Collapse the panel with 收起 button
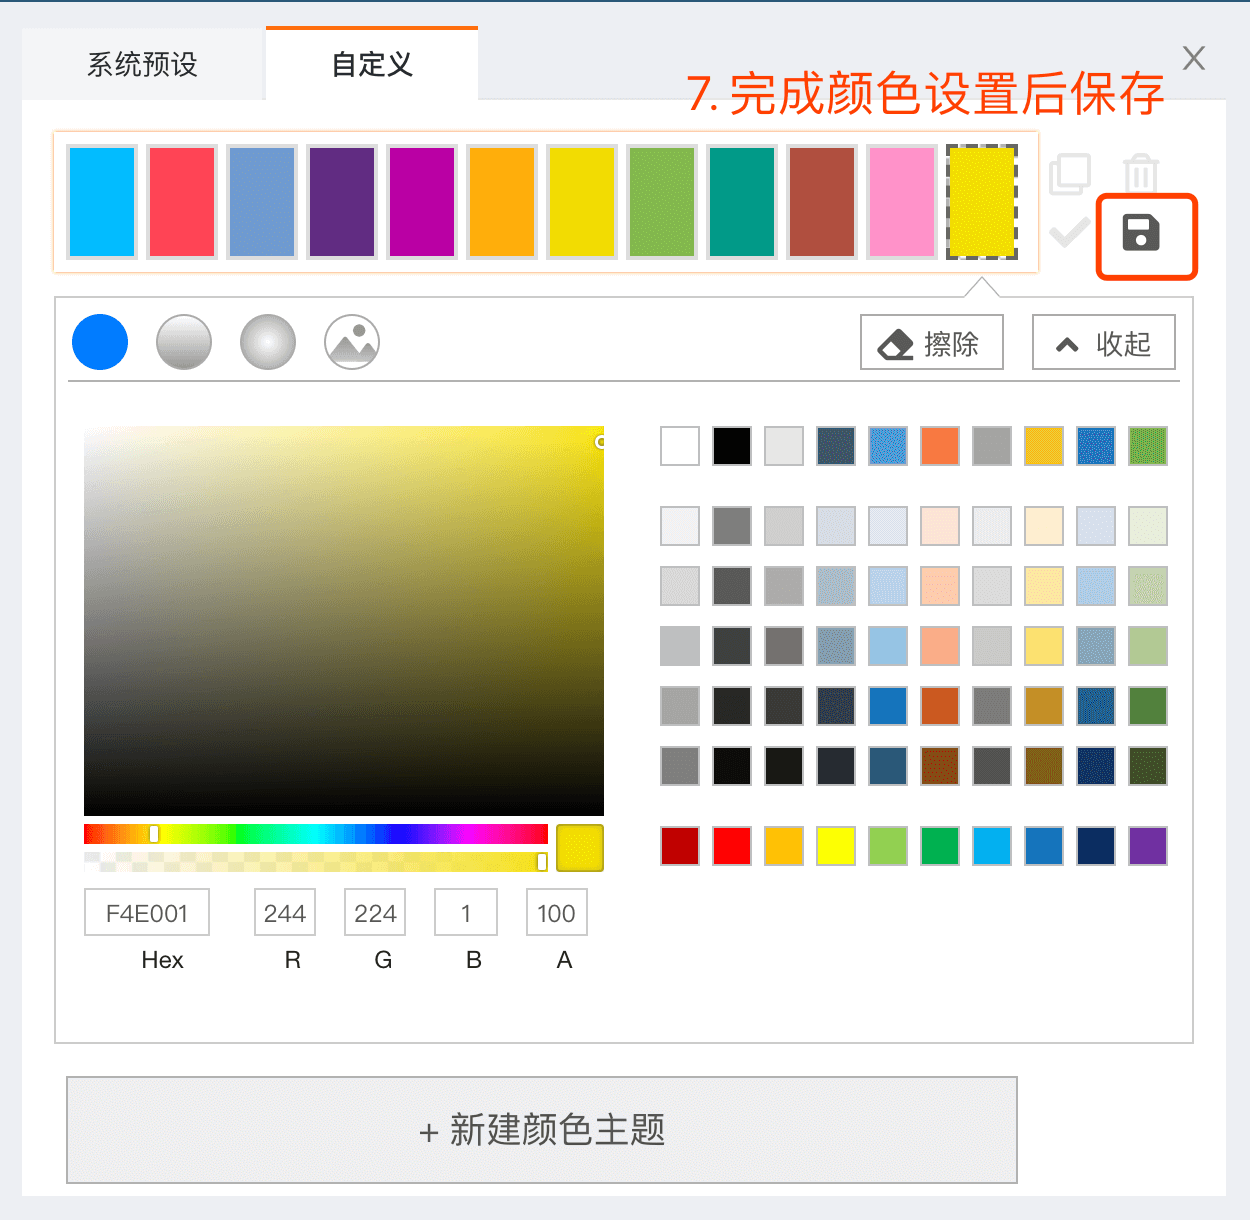 [x=1104, y=343]
